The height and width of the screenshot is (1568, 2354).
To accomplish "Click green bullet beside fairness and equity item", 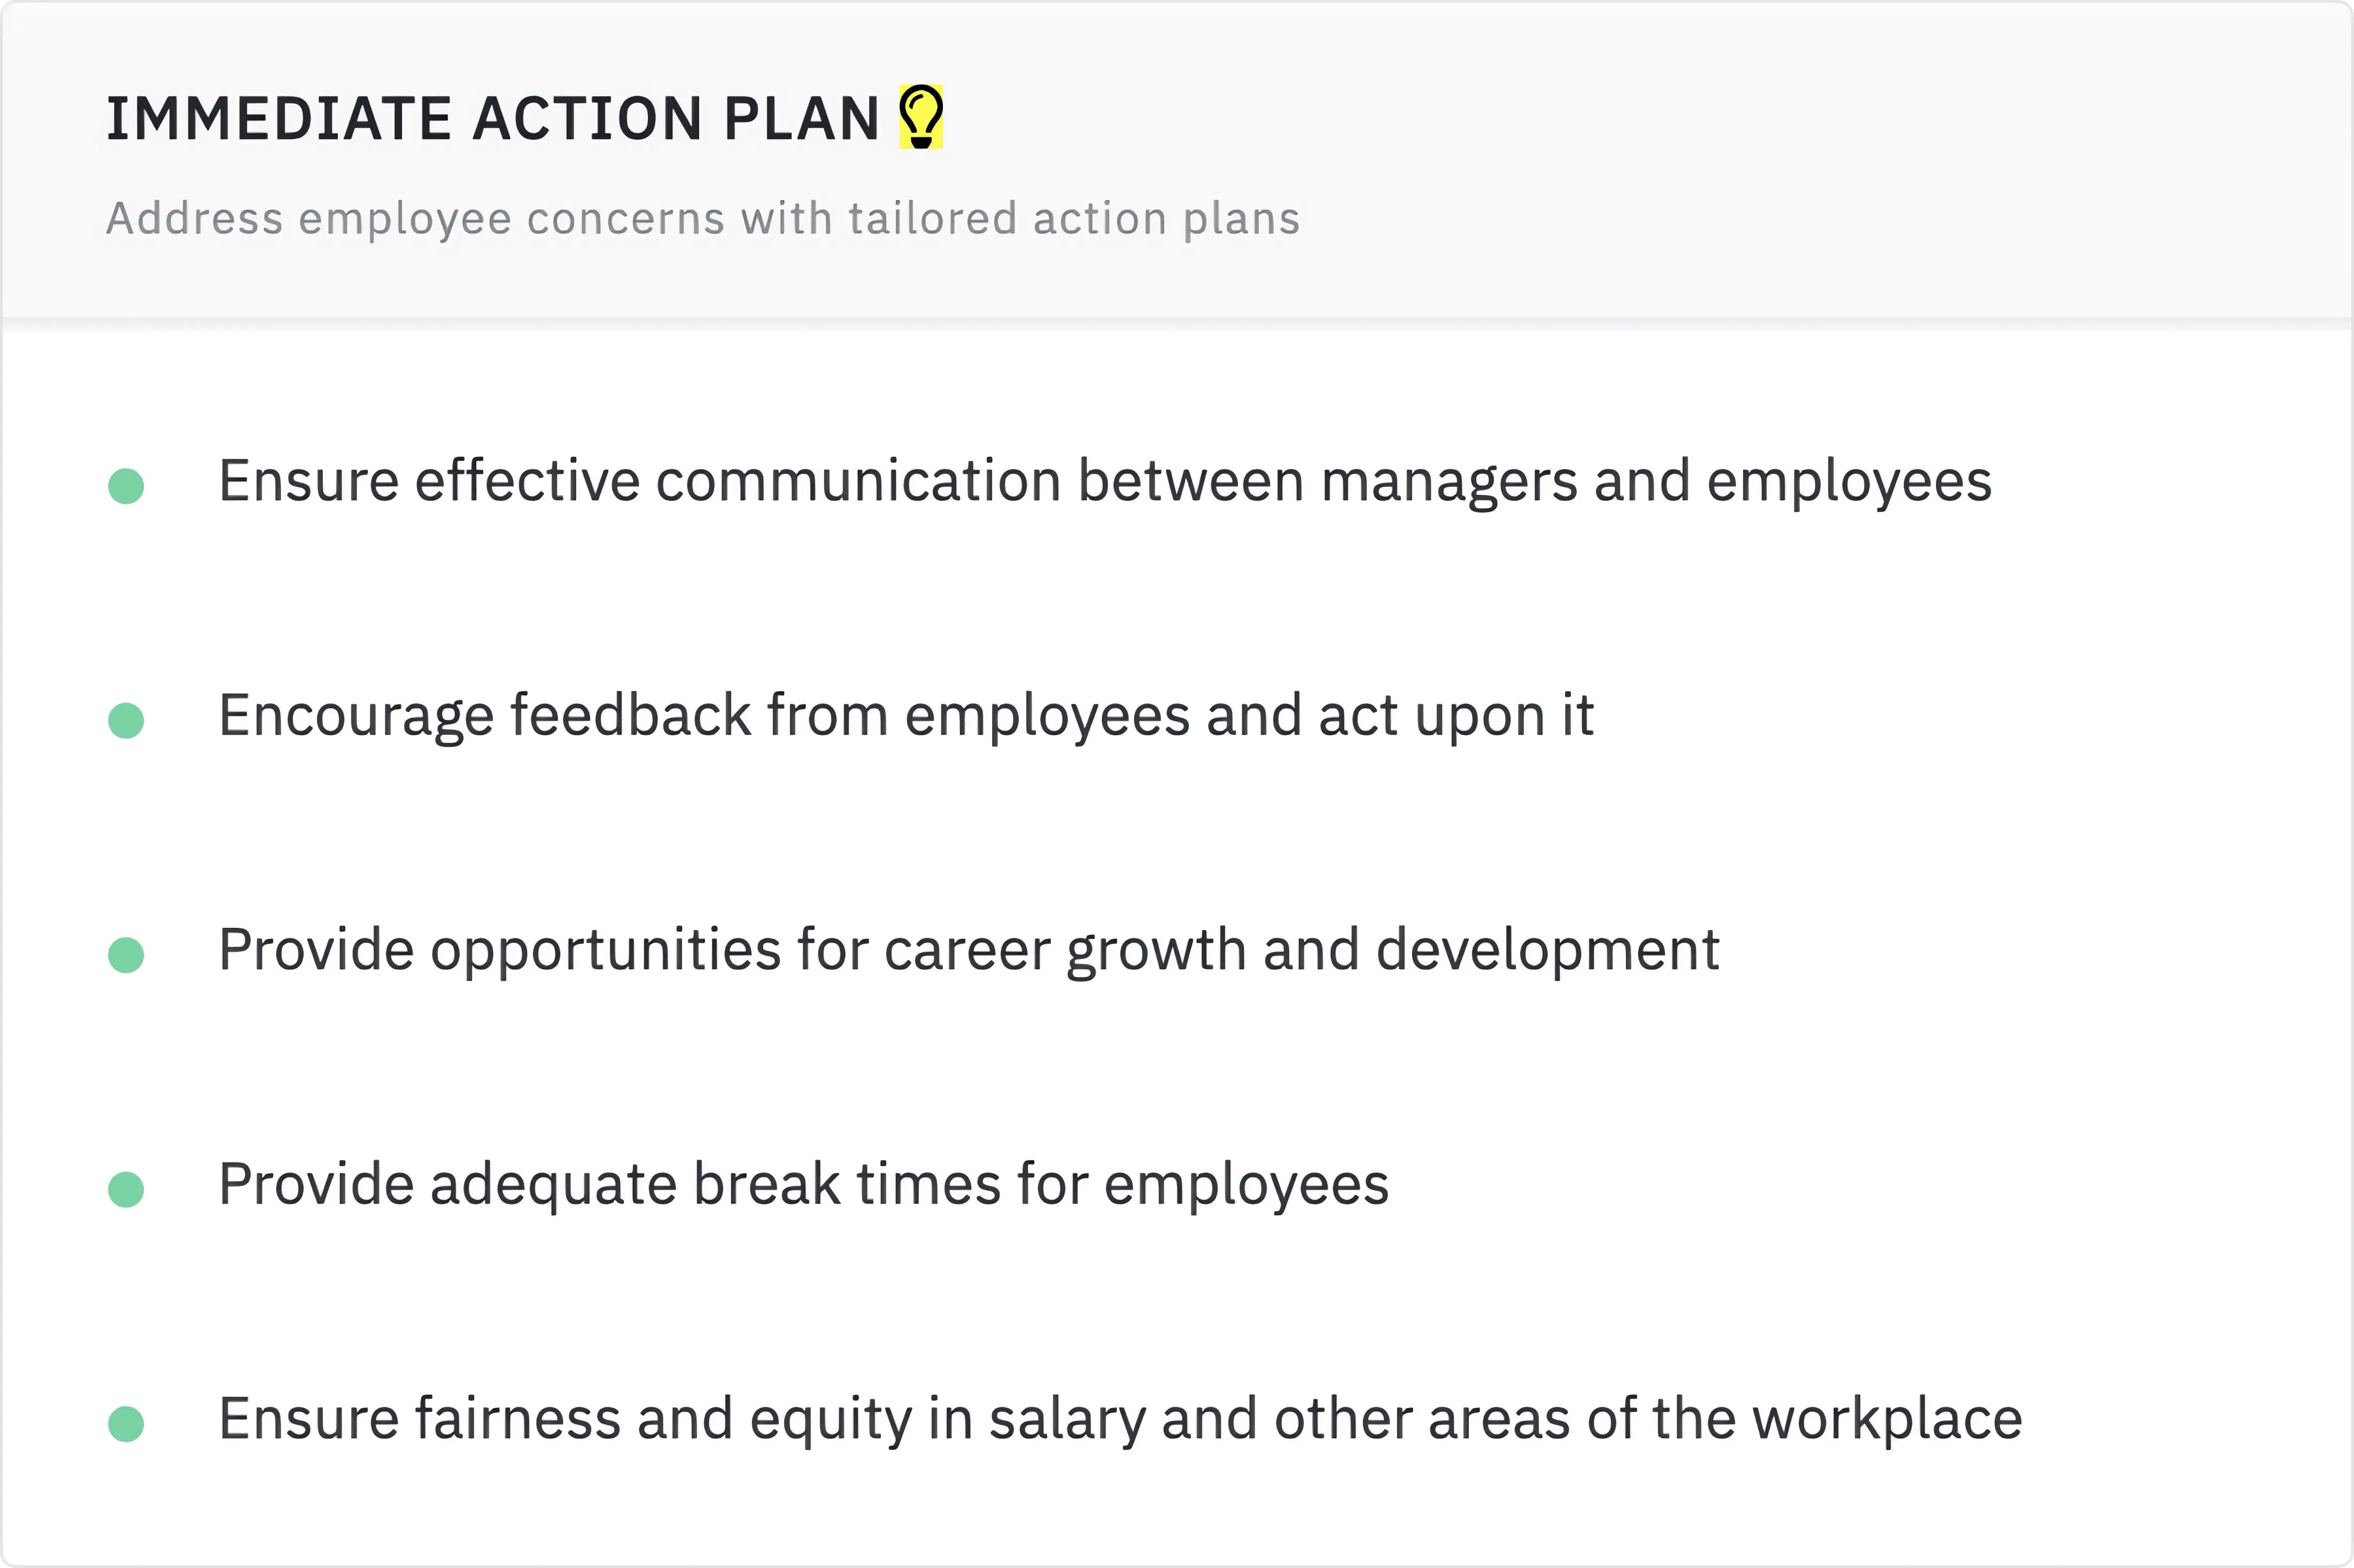I will 126,1423.
